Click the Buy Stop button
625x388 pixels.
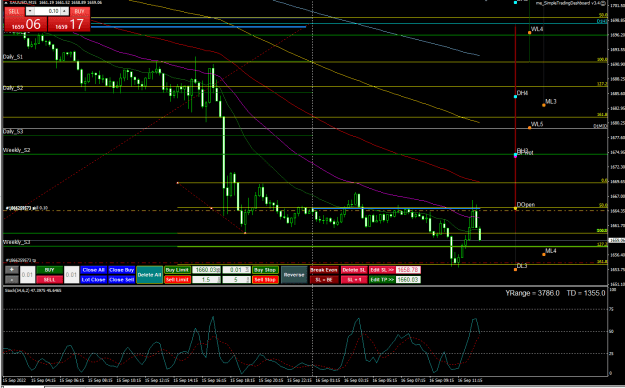(265, 270)
